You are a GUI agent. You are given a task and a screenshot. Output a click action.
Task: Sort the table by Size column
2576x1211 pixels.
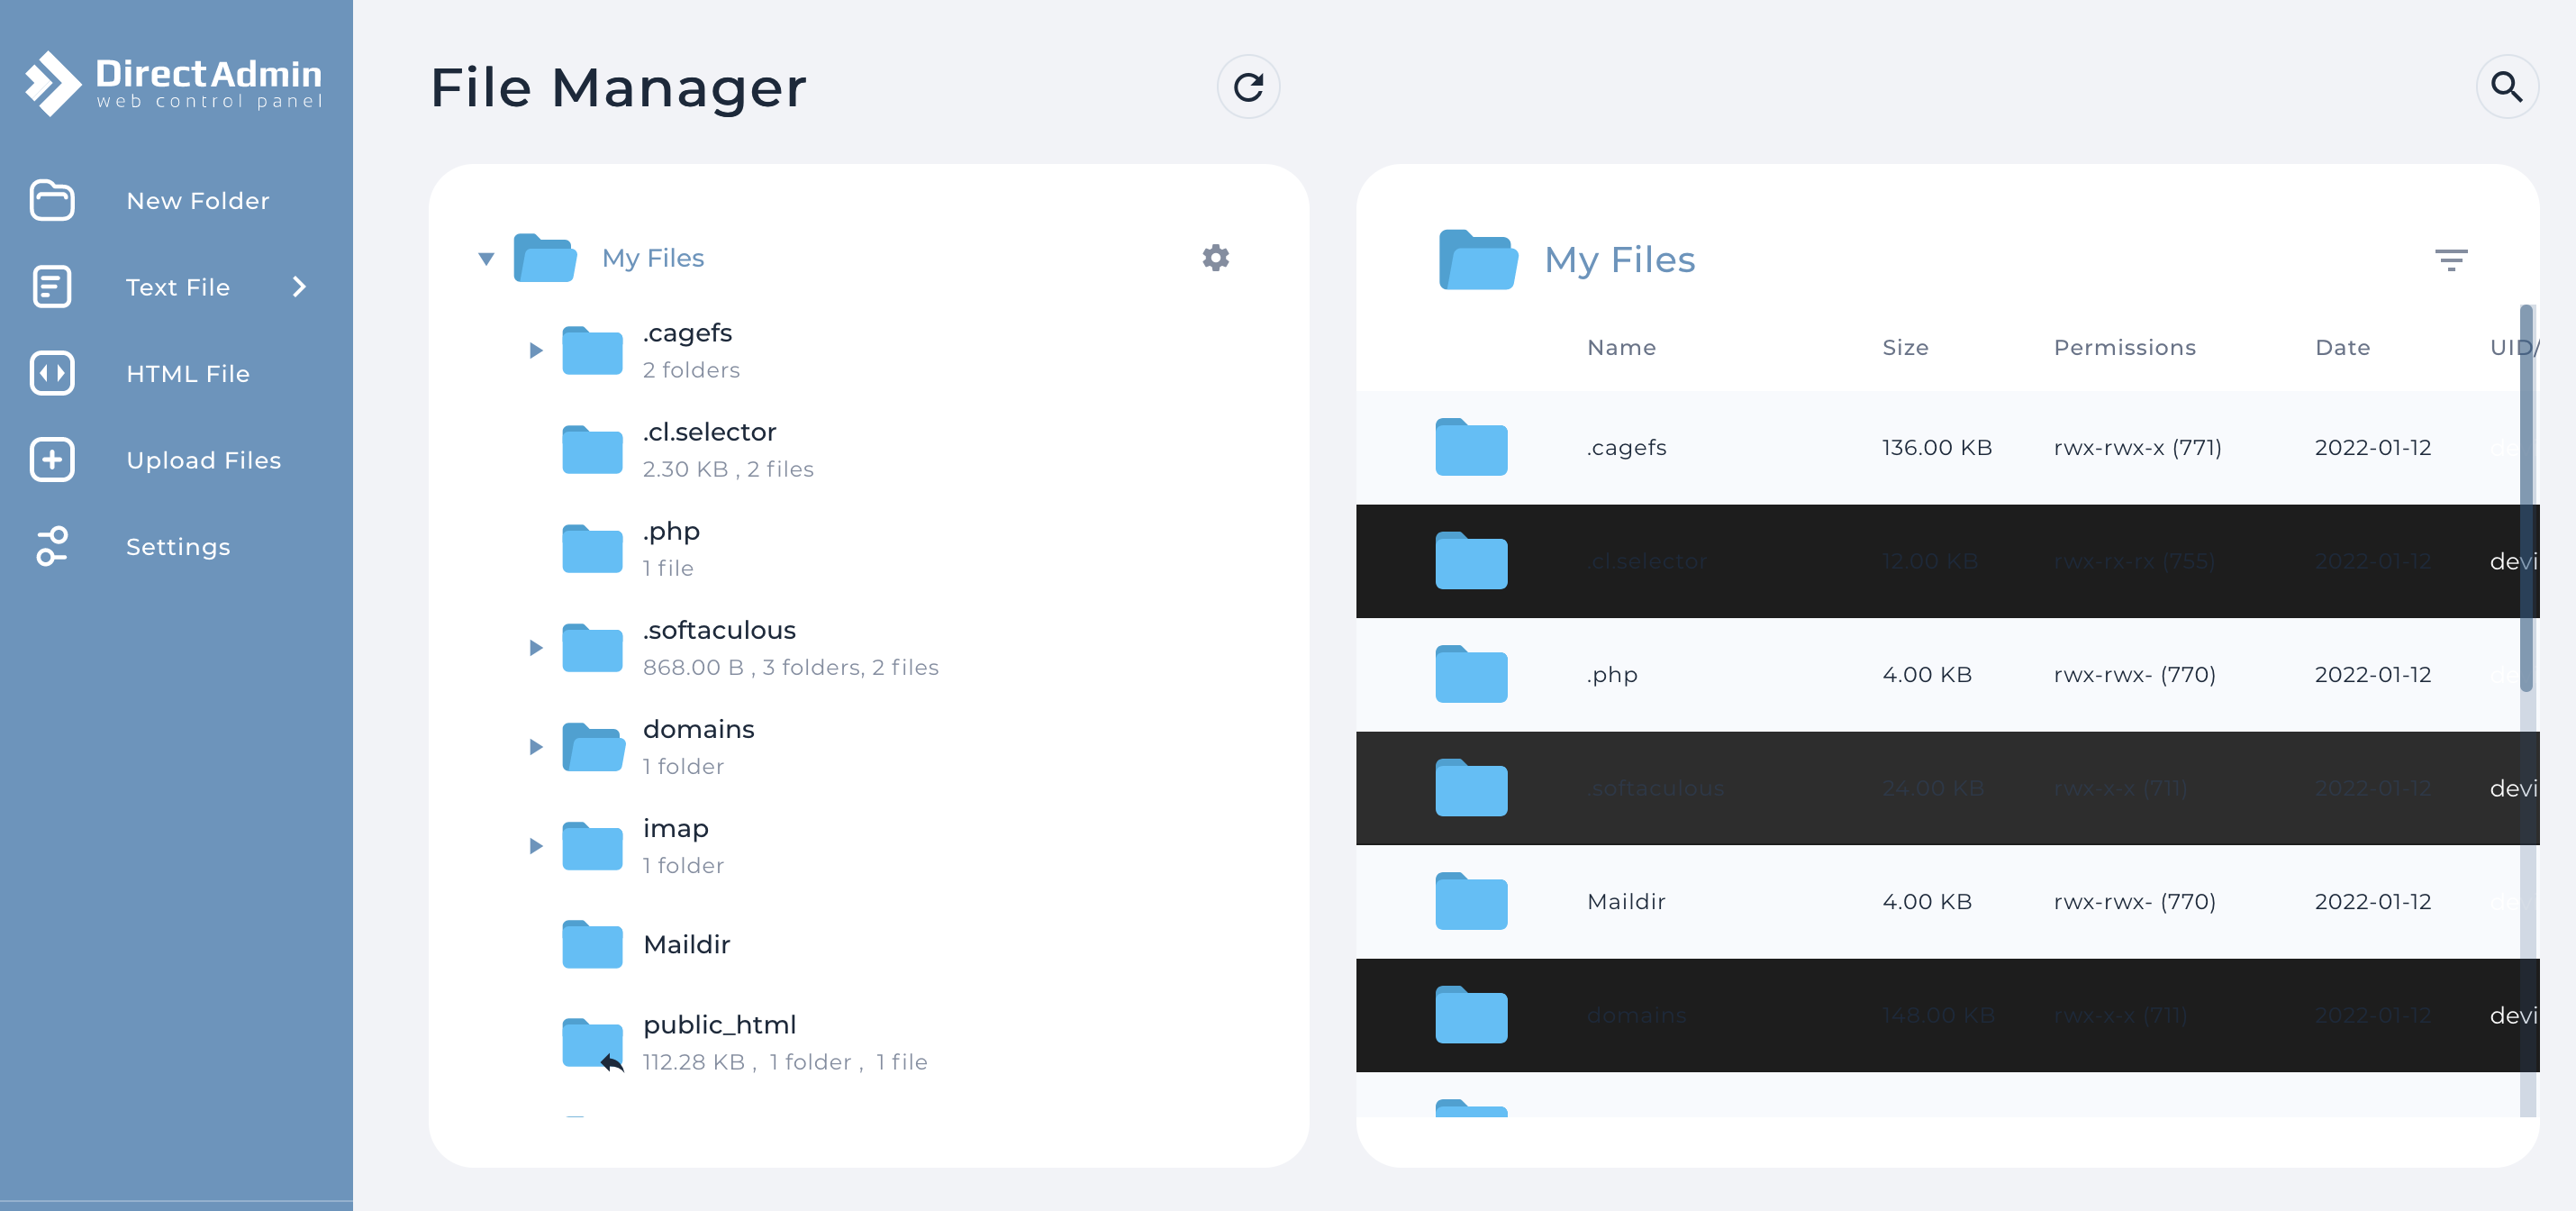coord(1905,347)
